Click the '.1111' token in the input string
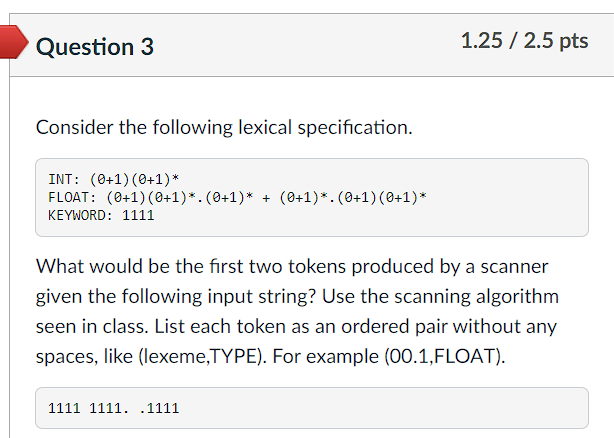Viewport: 614px width, 438px height. [x=159, y=408]
